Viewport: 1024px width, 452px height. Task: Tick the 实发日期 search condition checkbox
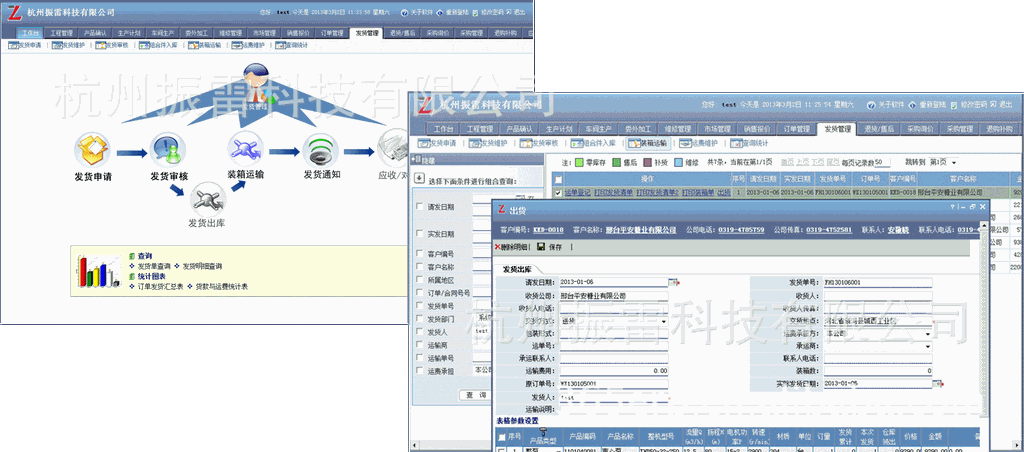[x=419, y=233]
